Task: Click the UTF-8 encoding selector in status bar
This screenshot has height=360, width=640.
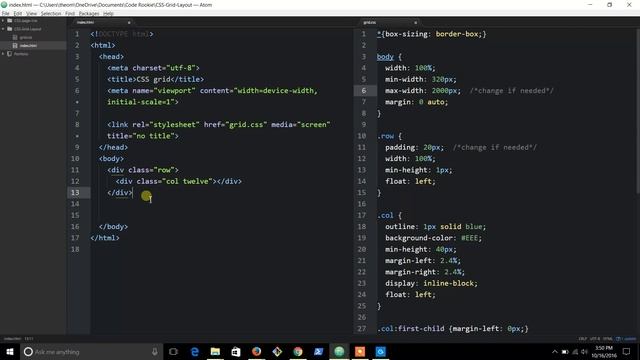Action: pos(595,339)
